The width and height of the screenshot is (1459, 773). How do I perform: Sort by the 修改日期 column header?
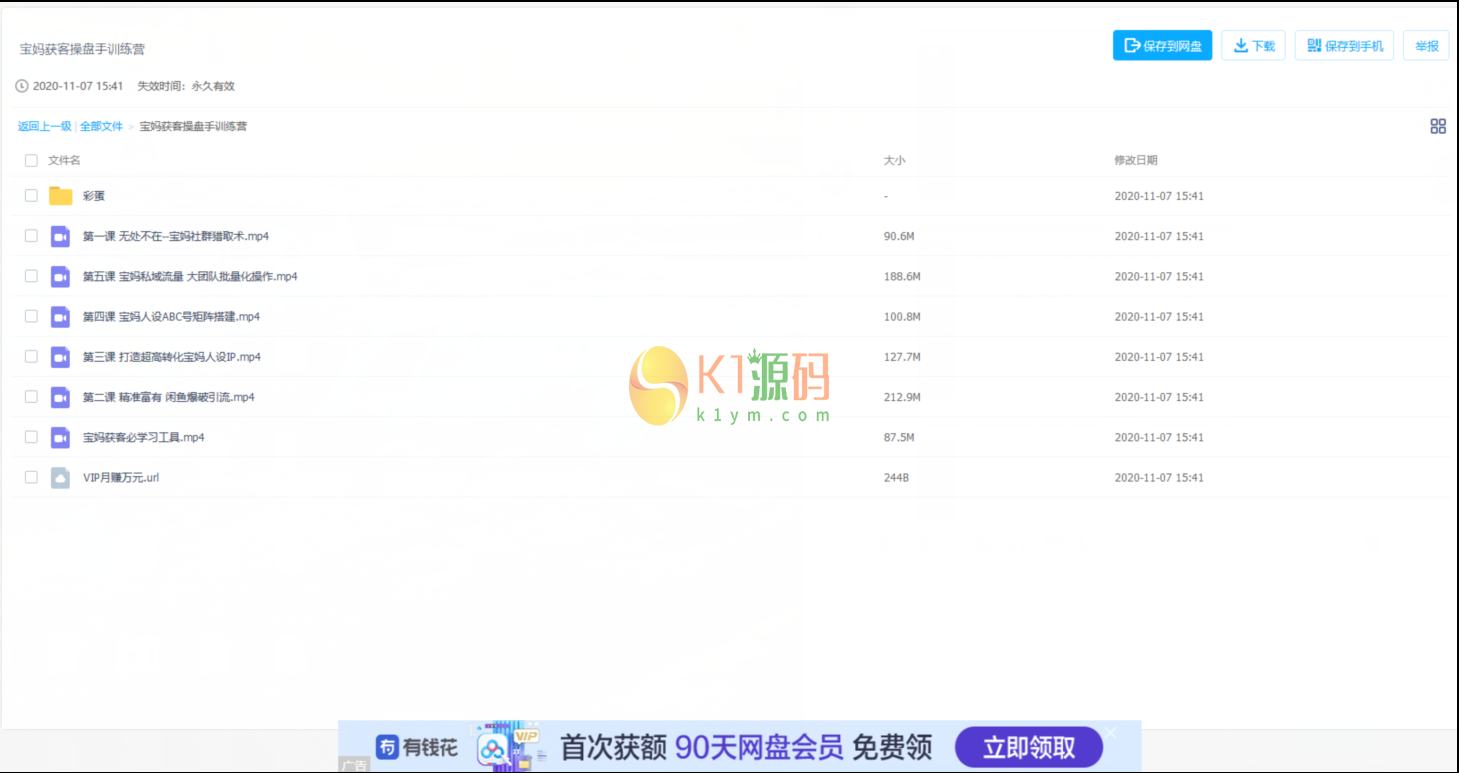(x=1136, y=160)
